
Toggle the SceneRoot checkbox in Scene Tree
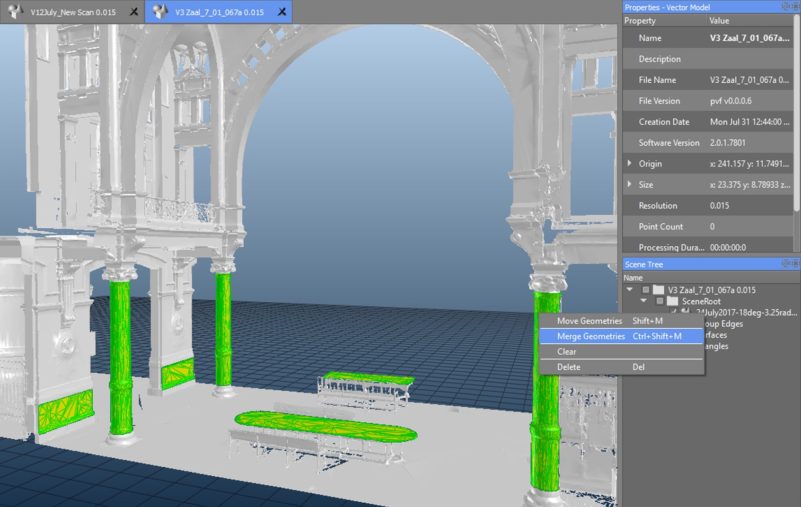point(658,300)
